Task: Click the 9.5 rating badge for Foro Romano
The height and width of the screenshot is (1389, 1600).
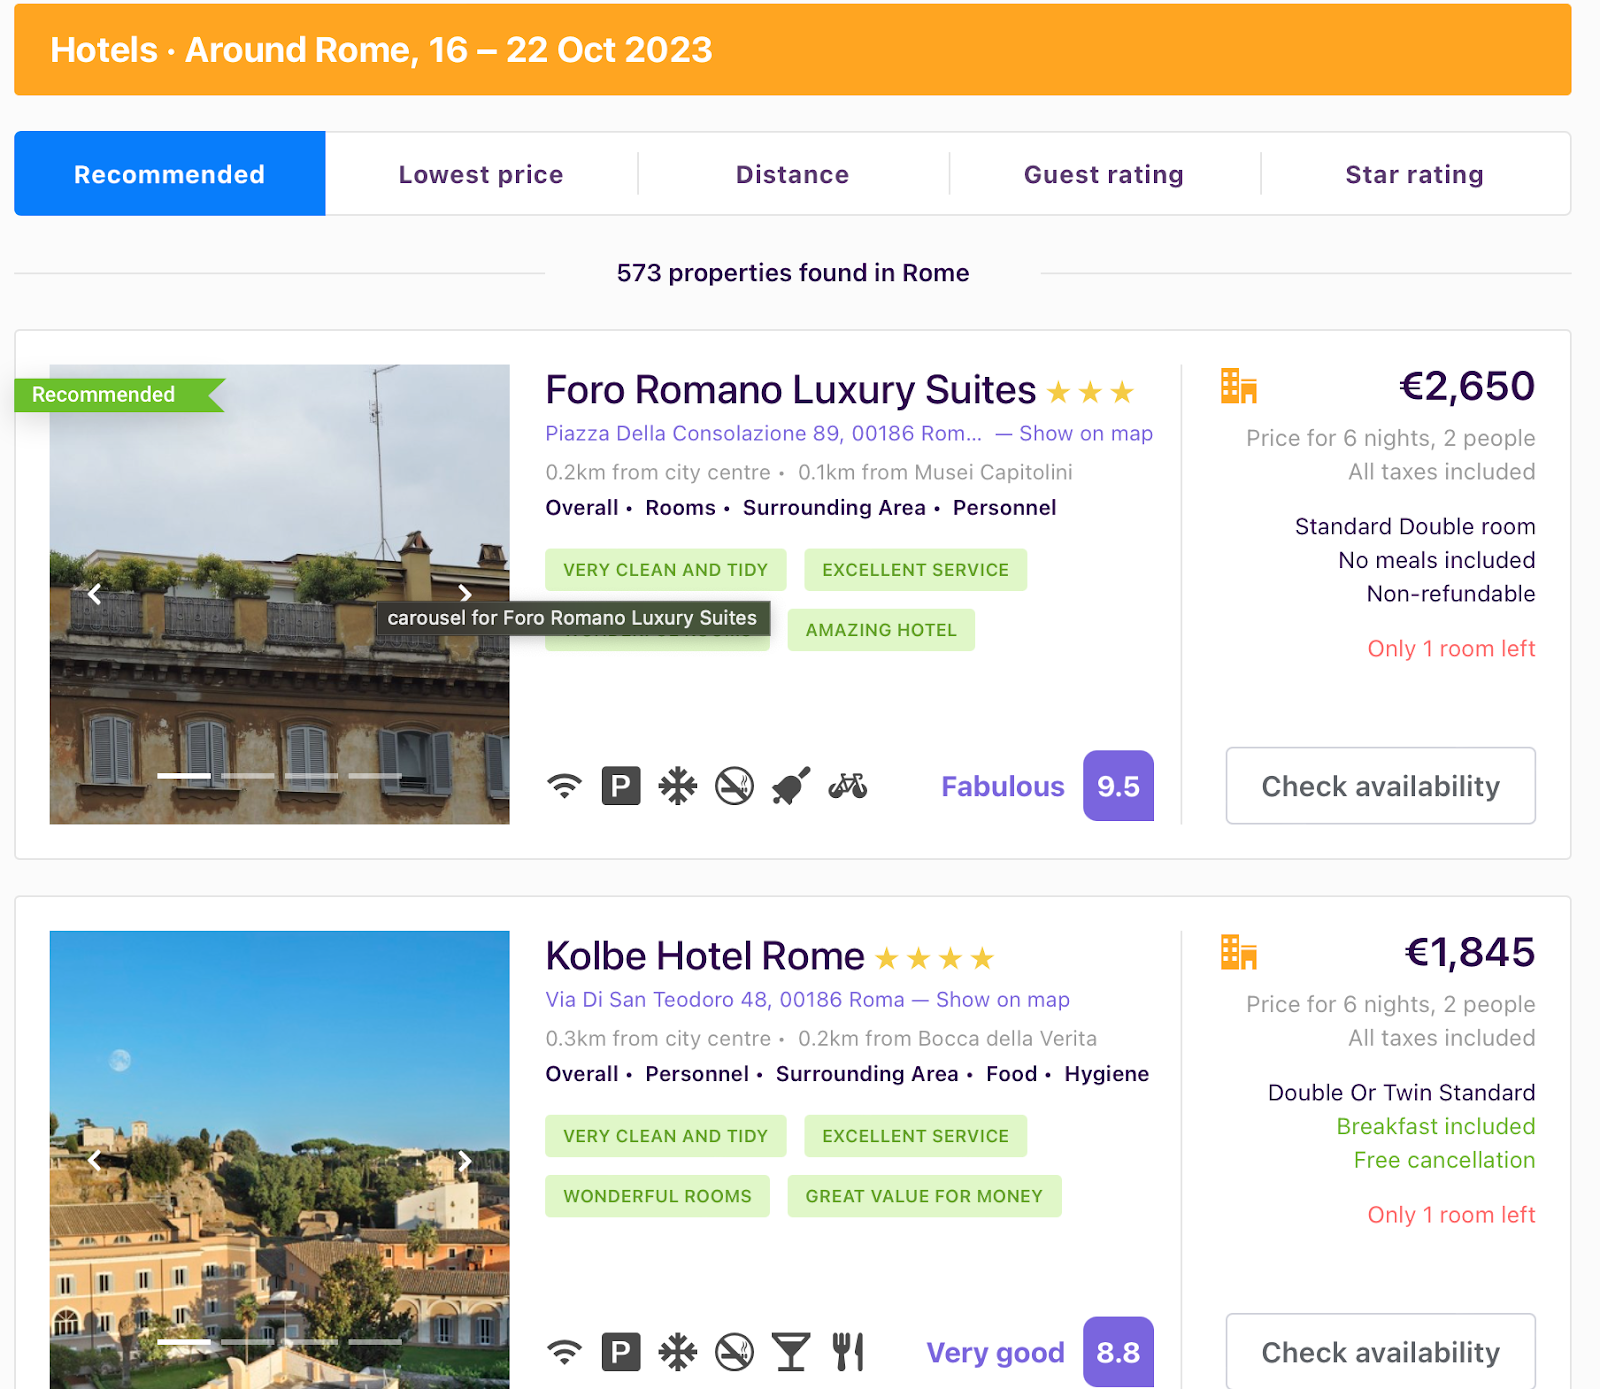Action: pyautogui.click(x=1118, y=786)
